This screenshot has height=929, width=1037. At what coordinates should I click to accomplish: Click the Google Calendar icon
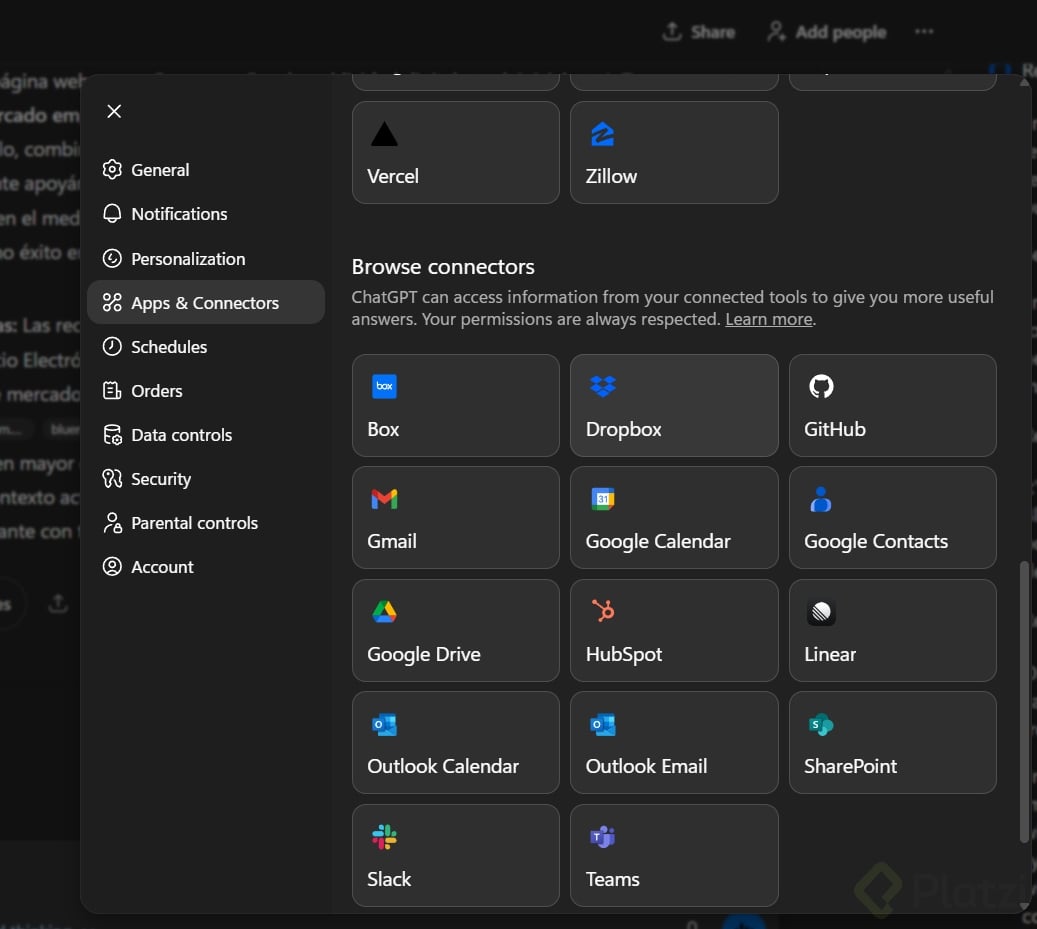pyautogui.click(x=603, y=499)
